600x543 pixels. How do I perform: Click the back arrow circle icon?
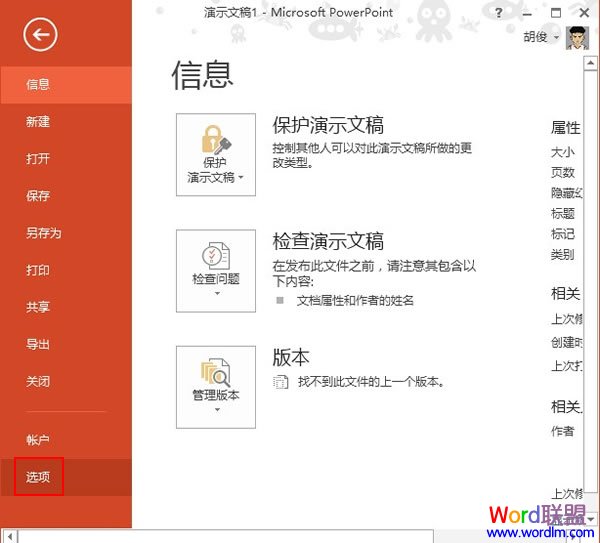coord(40,34)
